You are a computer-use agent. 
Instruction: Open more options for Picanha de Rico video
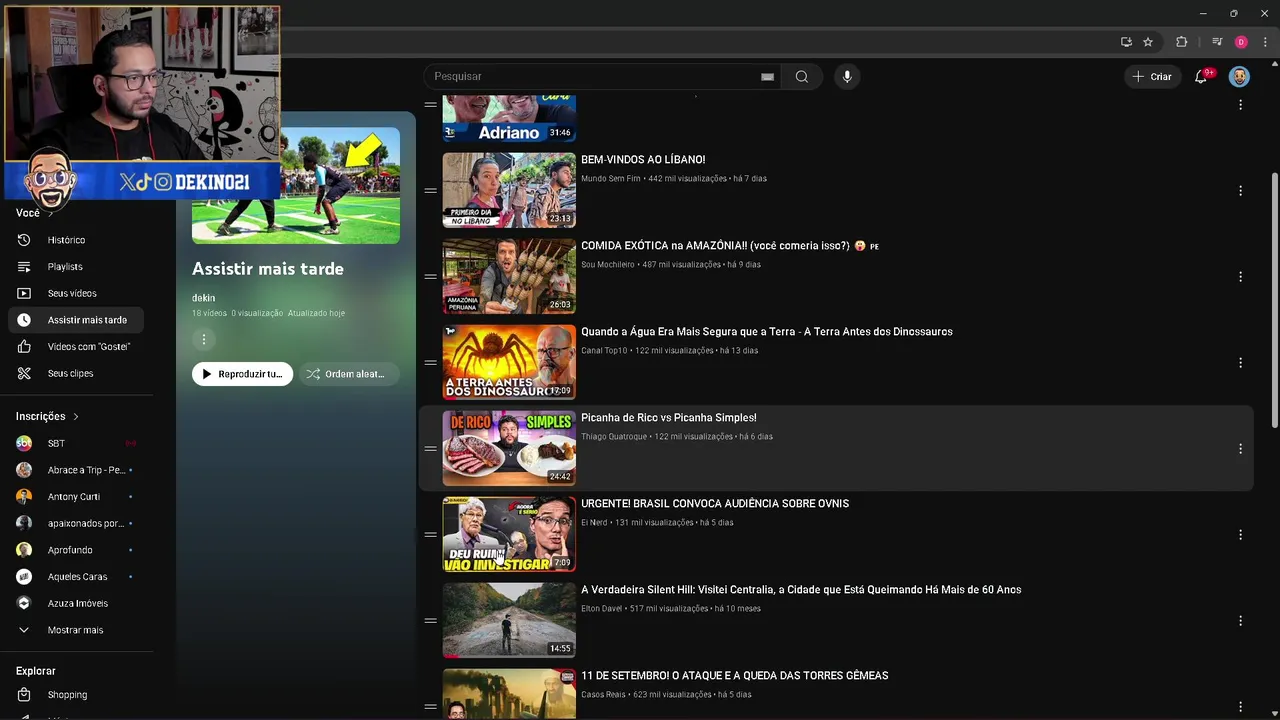1240,449
